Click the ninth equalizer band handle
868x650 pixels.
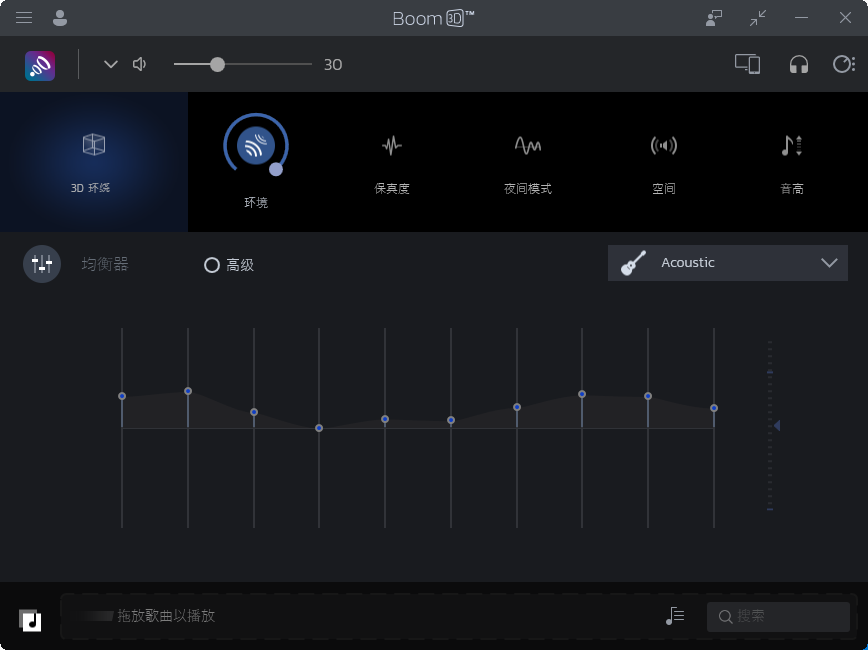tap(648, 396)
